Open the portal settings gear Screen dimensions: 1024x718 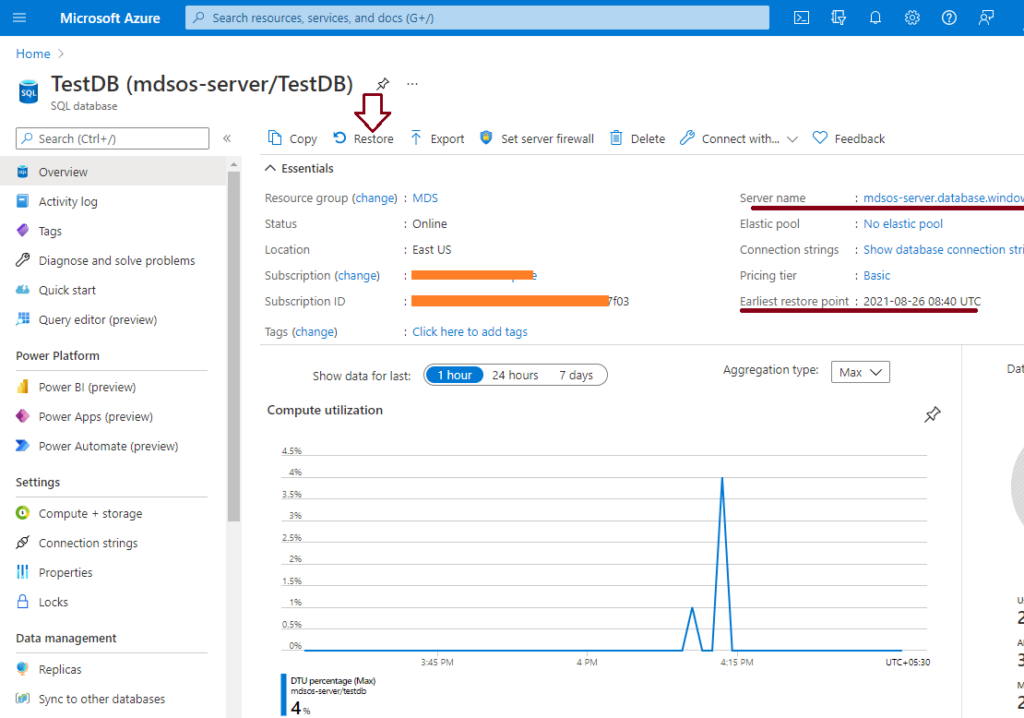[911, 17]
